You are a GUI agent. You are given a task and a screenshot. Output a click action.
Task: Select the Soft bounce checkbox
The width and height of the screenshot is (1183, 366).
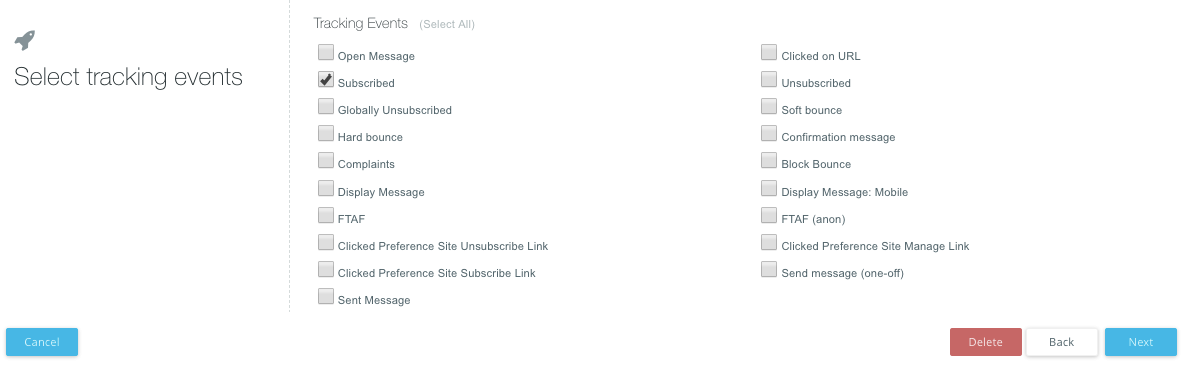[769, 106]
